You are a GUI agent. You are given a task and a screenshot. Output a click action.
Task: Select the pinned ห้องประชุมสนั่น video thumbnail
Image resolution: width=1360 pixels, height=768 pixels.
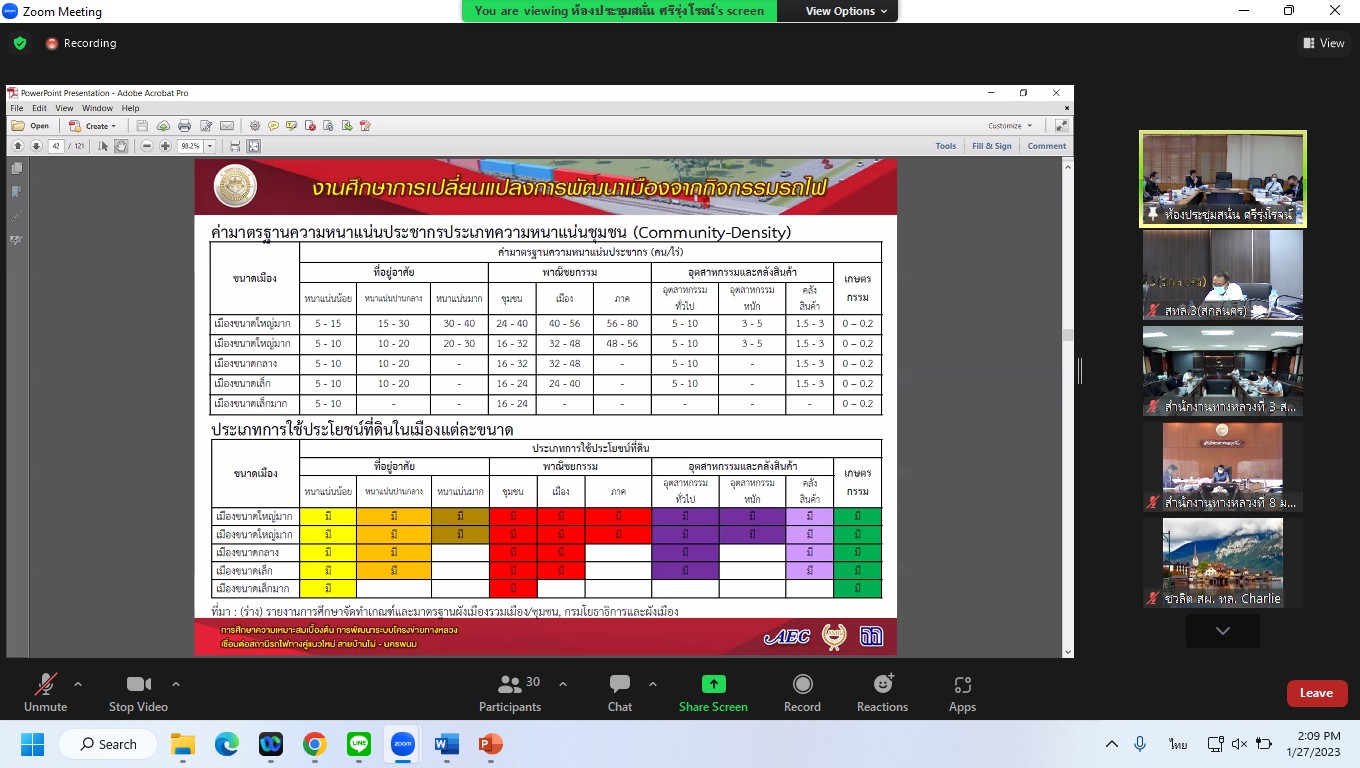point(1222,179)
